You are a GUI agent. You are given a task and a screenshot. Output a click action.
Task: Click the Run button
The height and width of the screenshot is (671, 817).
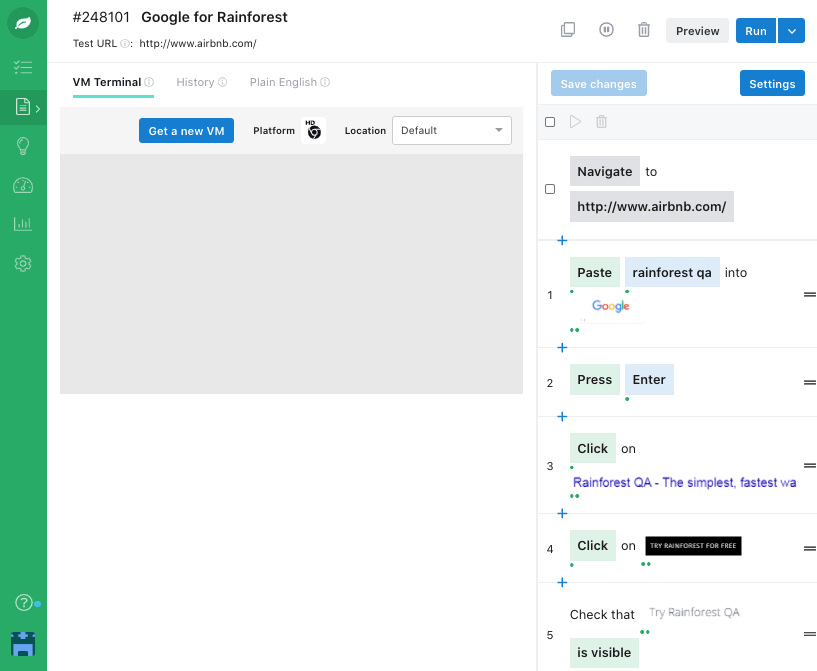[x=756, y=31]
